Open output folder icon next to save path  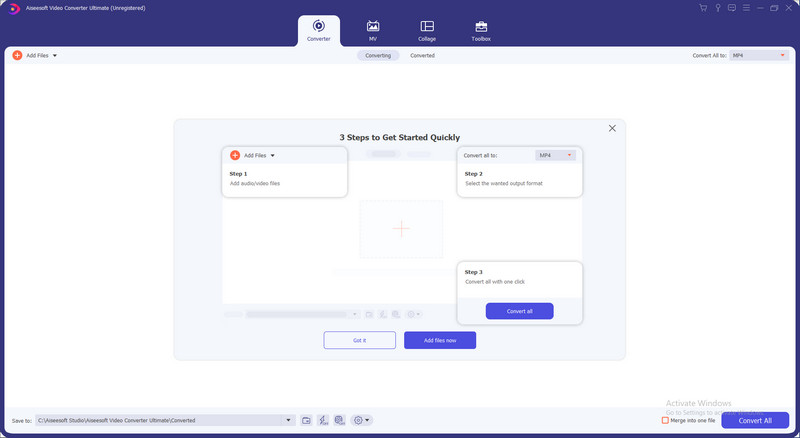(x=306, y=420)
